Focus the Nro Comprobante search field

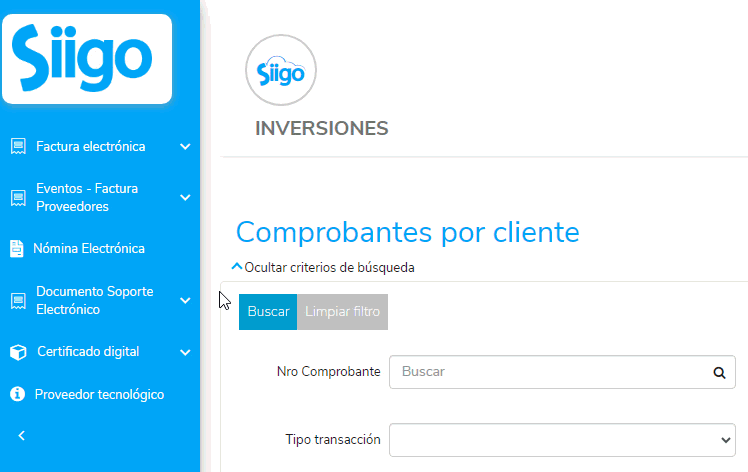562,372
